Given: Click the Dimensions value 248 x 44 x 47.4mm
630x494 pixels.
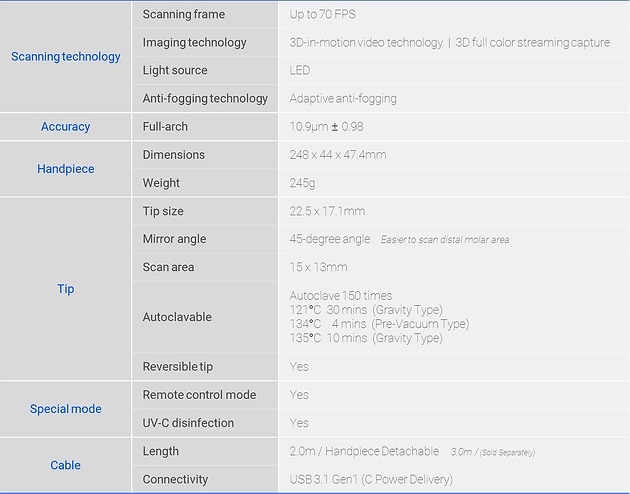Looking at the screenshot, I should 338,155.
